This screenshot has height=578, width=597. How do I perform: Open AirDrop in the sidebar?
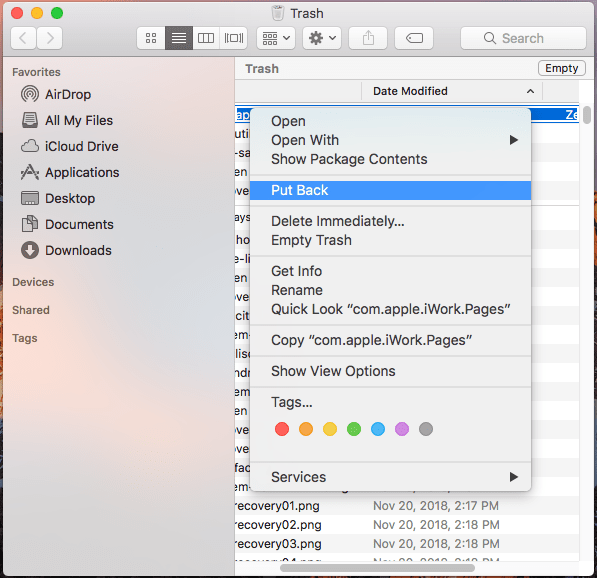click(56, 94)
